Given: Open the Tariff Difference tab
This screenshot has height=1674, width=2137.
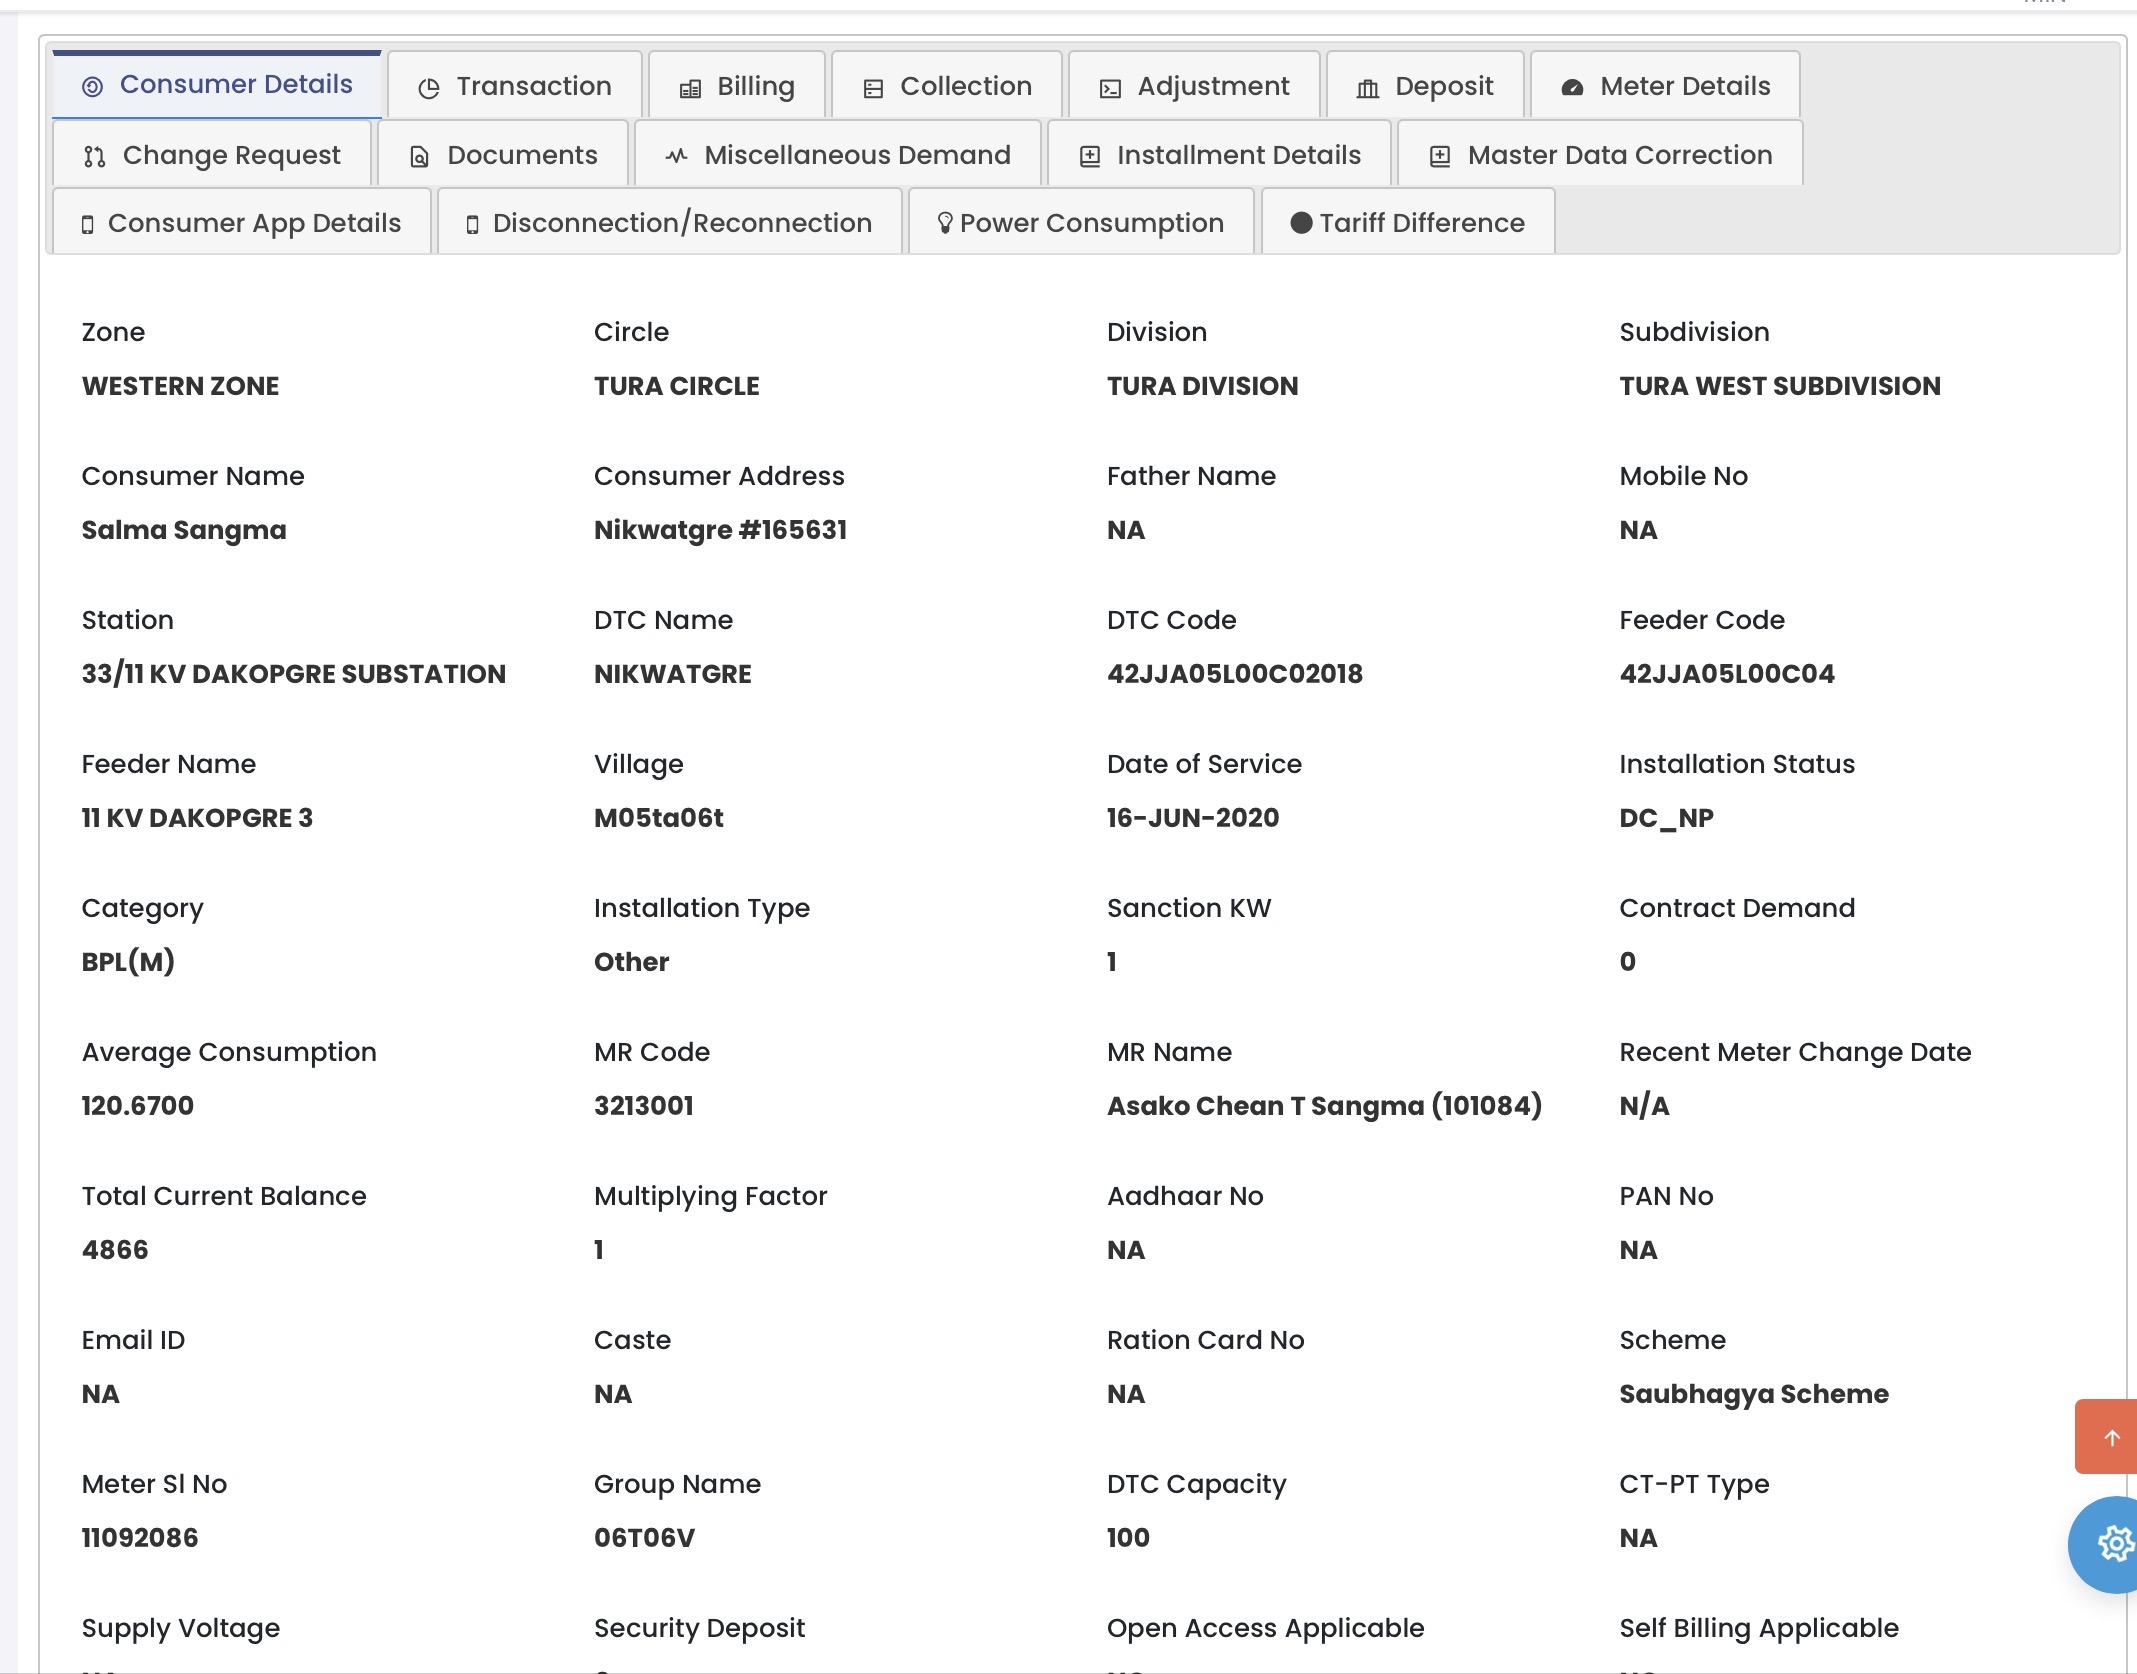Looking at the screenshot, I should 1407,223.
